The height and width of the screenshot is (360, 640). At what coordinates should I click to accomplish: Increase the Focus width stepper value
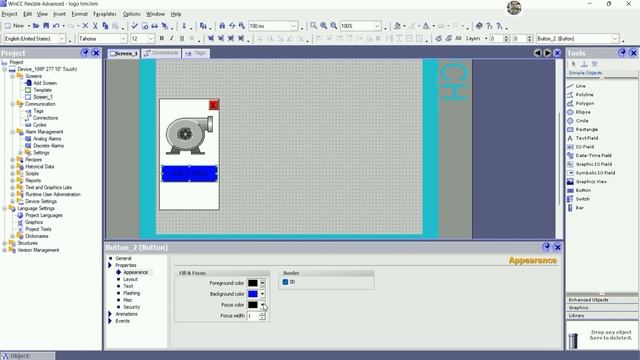click(262, 314)
